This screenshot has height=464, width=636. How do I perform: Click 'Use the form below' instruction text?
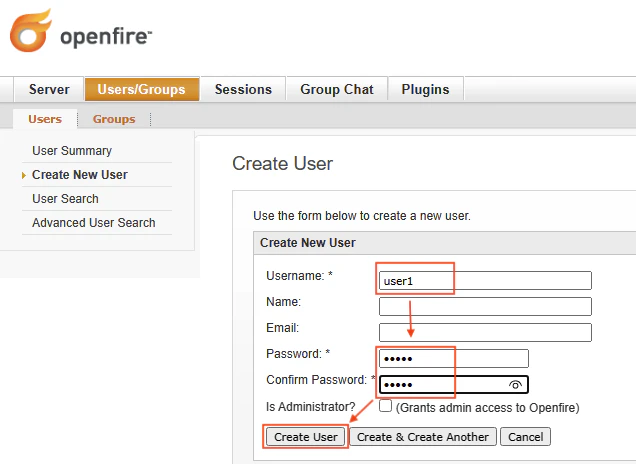tap(362, 216)
